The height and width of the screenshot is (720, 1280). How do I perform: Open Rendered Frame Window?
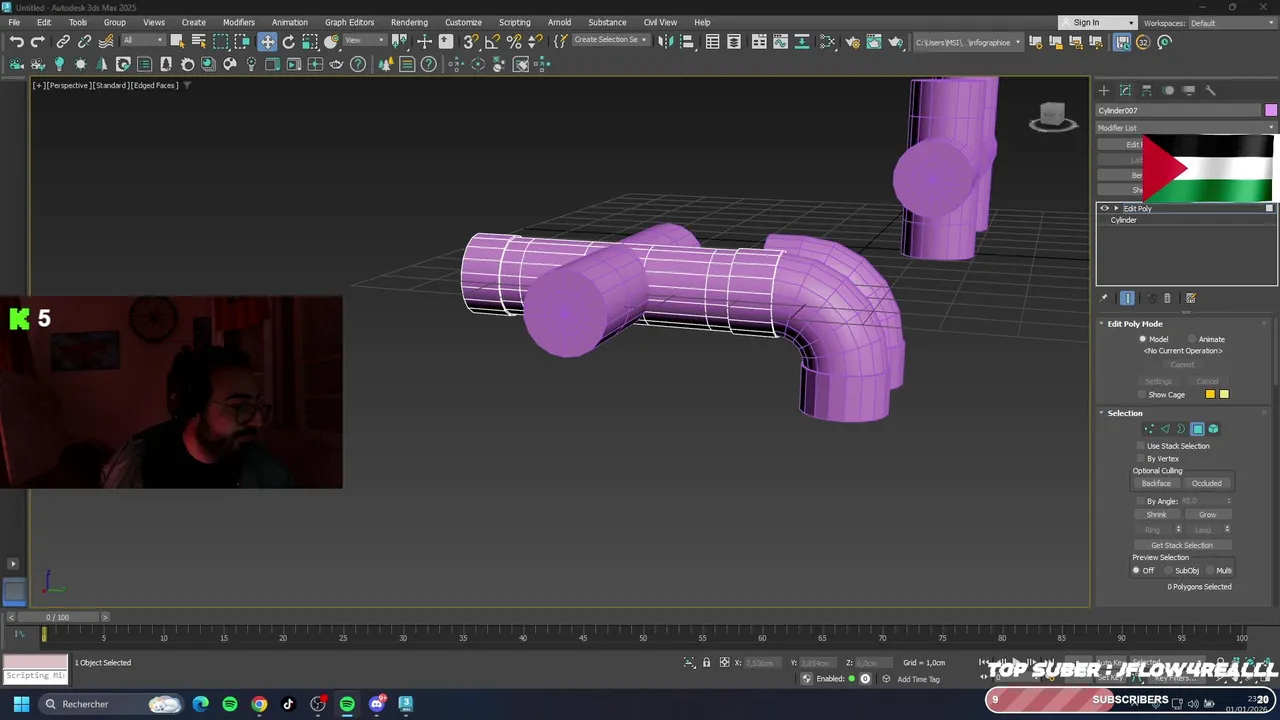point(873,41)
